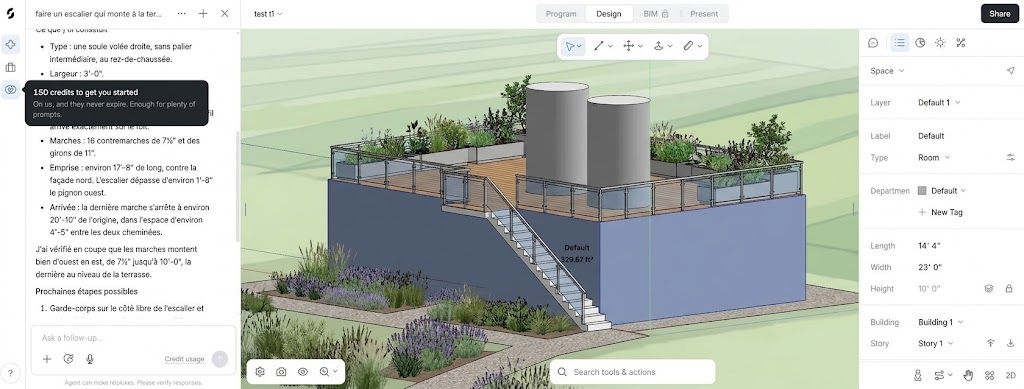Switch to the locked BIM tab
1024x389 pixels.
click(x=656, y=14)
